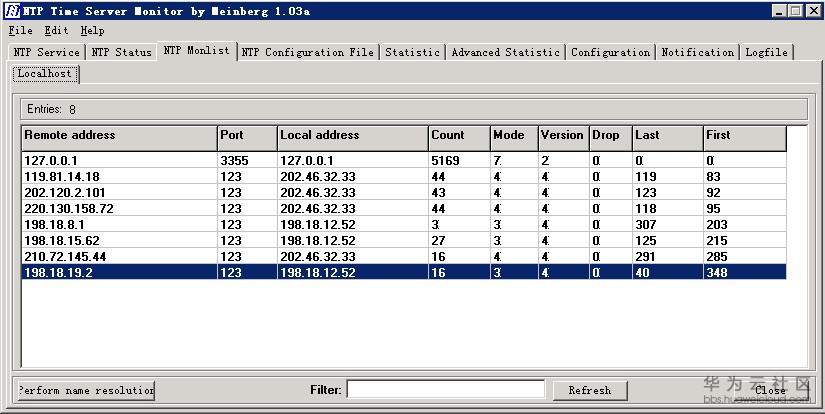Select the 210.72.145.44 row
825x414 pixels.
pos(404,257)
